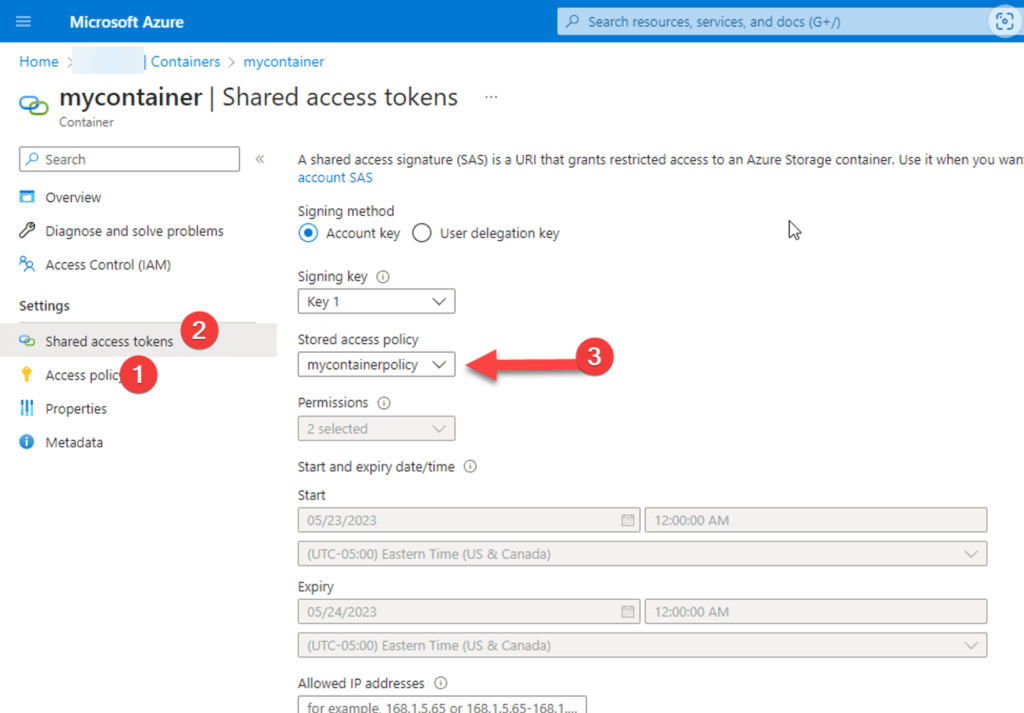Screen dimensions: 1024x713
Task: Click the Metadata info icon
Action: tap(27, 442)
